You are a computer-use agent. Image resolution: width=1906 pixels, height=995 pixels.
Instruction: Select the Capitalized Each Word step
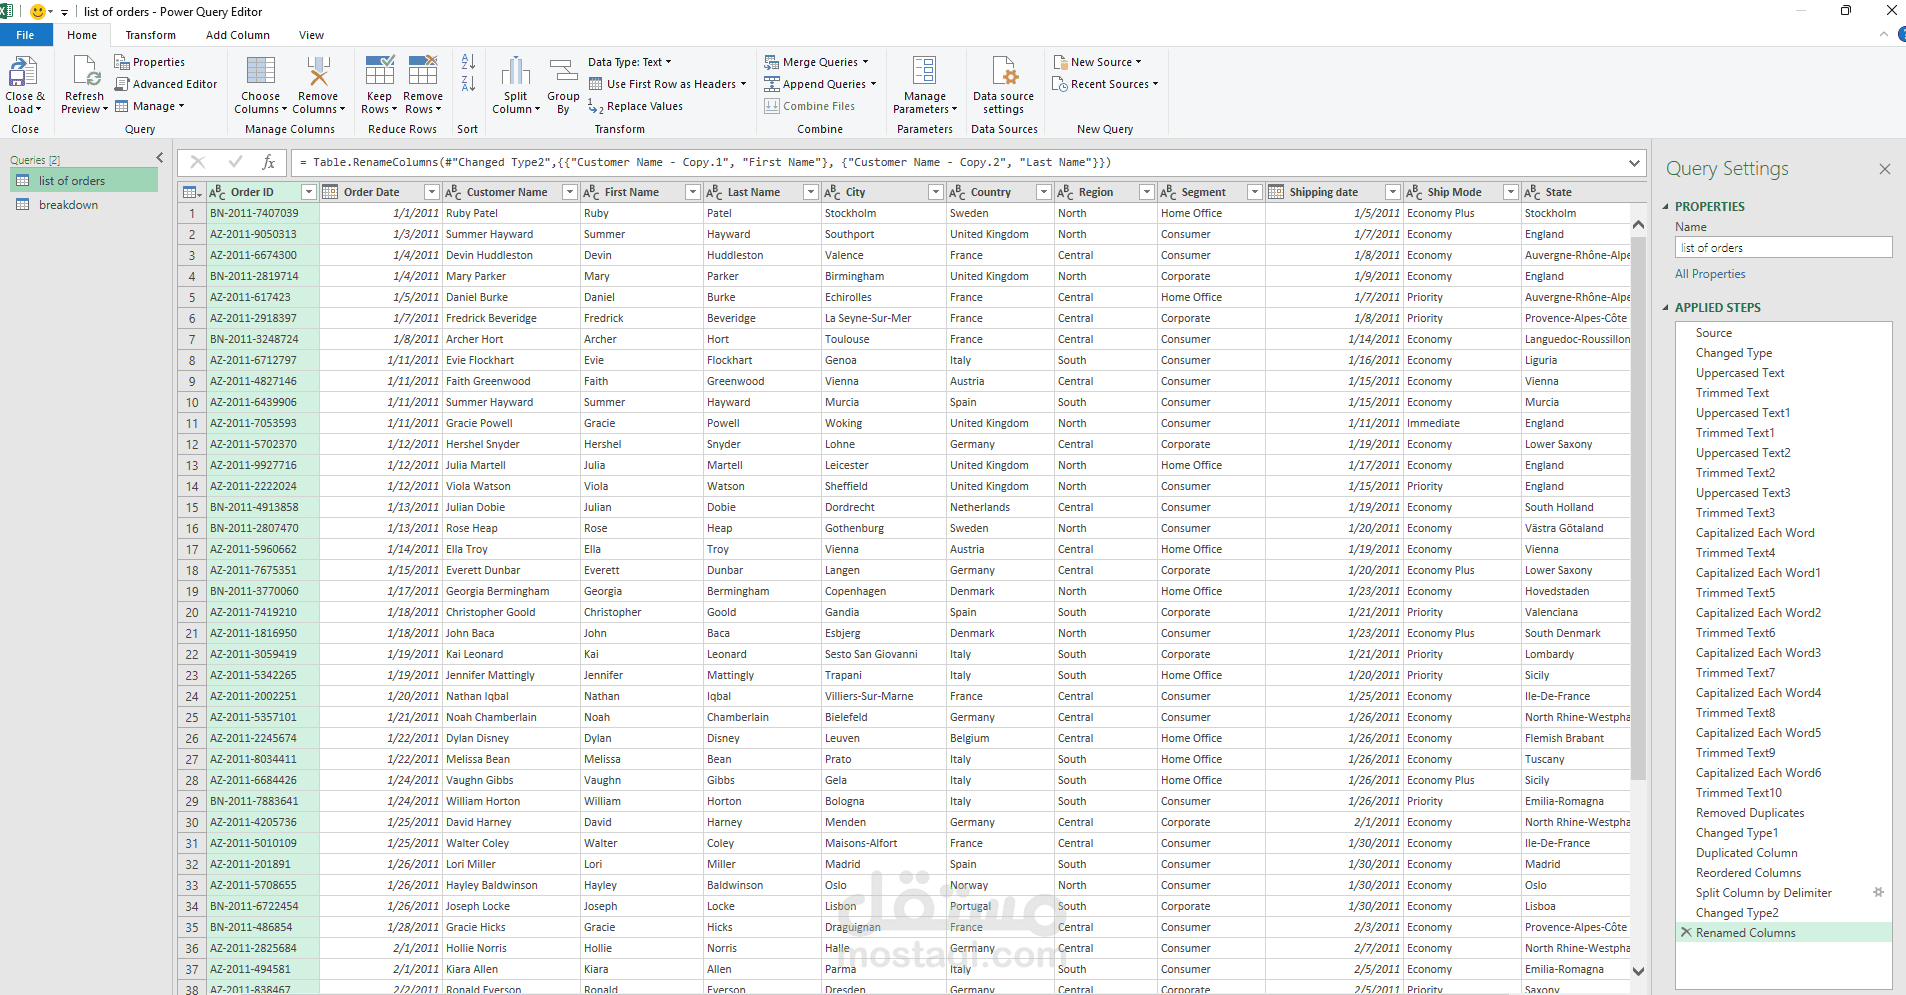tap(1755, 533)
